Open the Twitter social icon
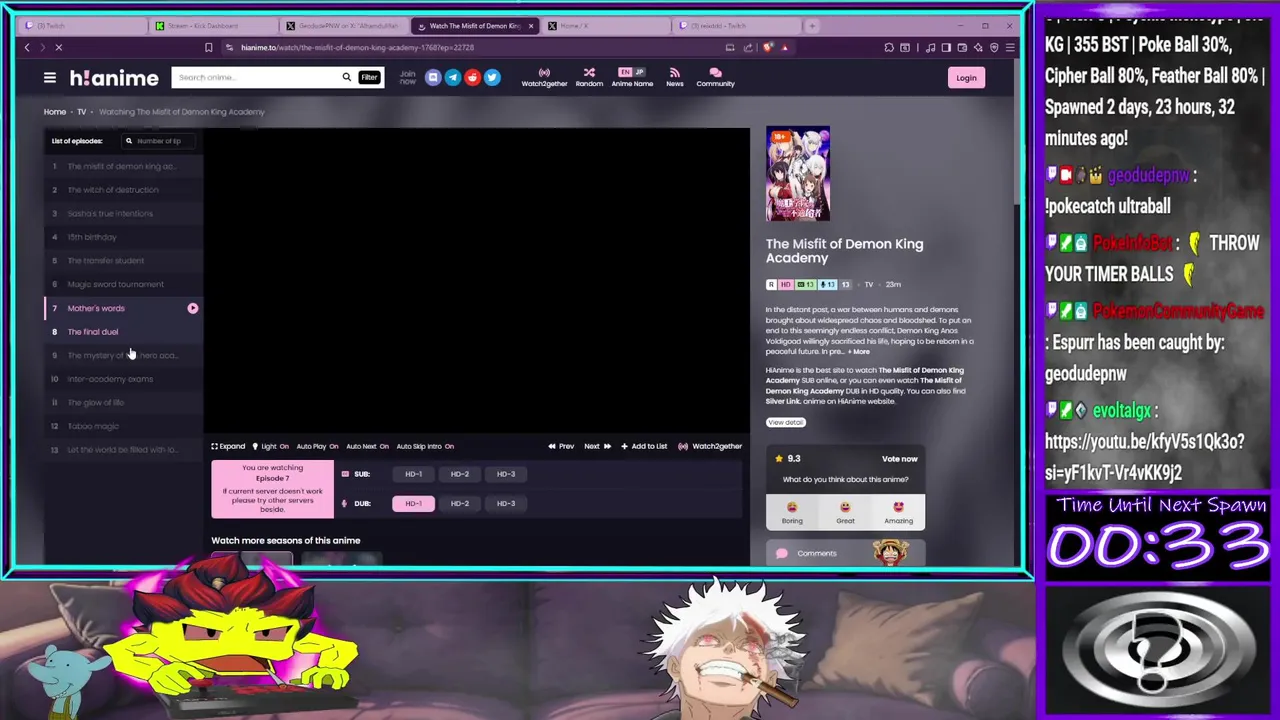Viewport: 1280px width, 720px height. (x=492, y=77)
